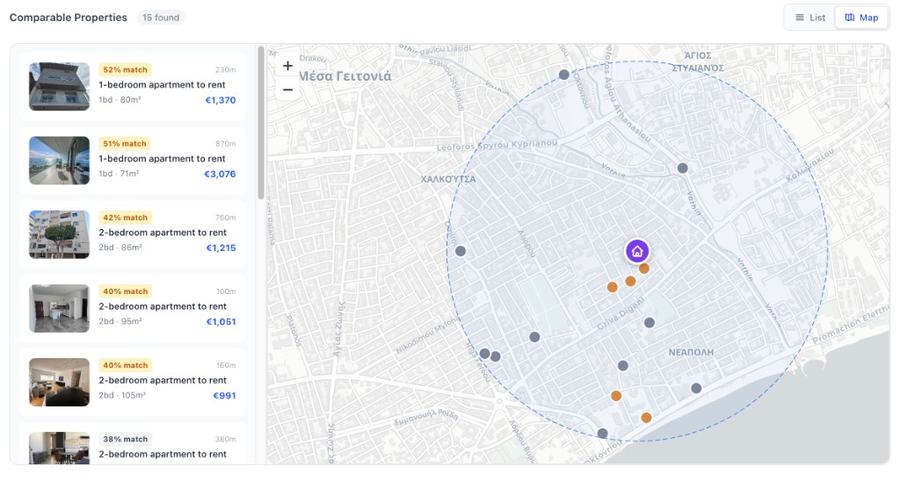Click the '51% match' badge
Viewport: 900px width, 481px height.
125,143
